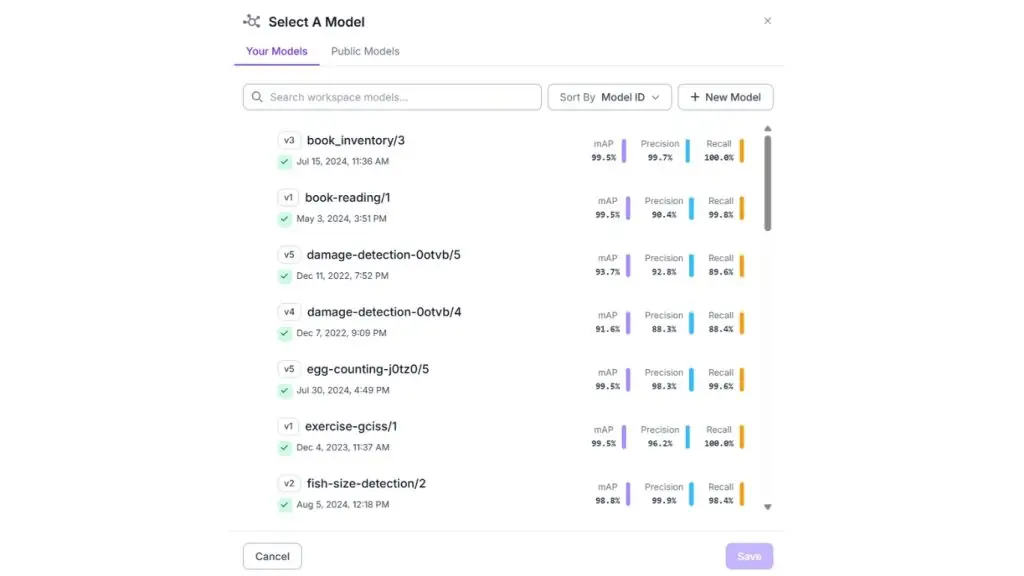1024x576 pixels.
Task: Select the Your Models tab
Action: click(x=277, y=51)
